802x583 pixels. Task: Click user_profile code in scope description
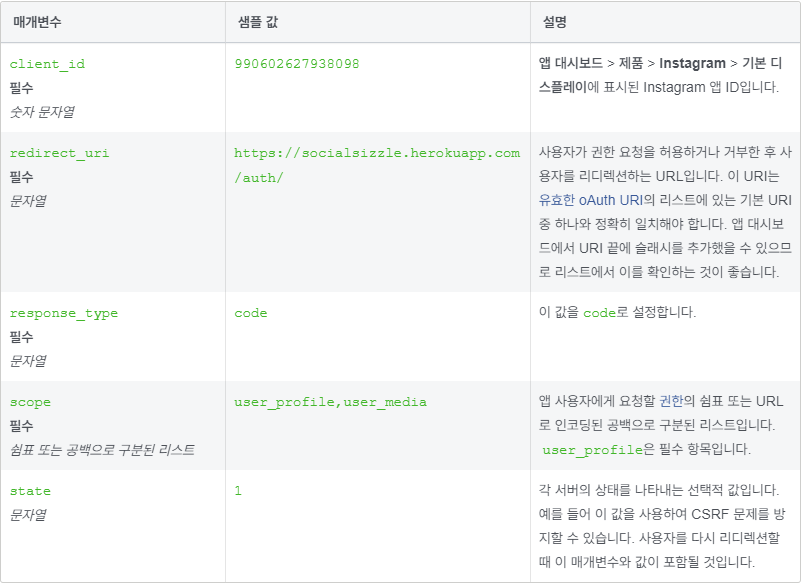(x=592, y=451)
